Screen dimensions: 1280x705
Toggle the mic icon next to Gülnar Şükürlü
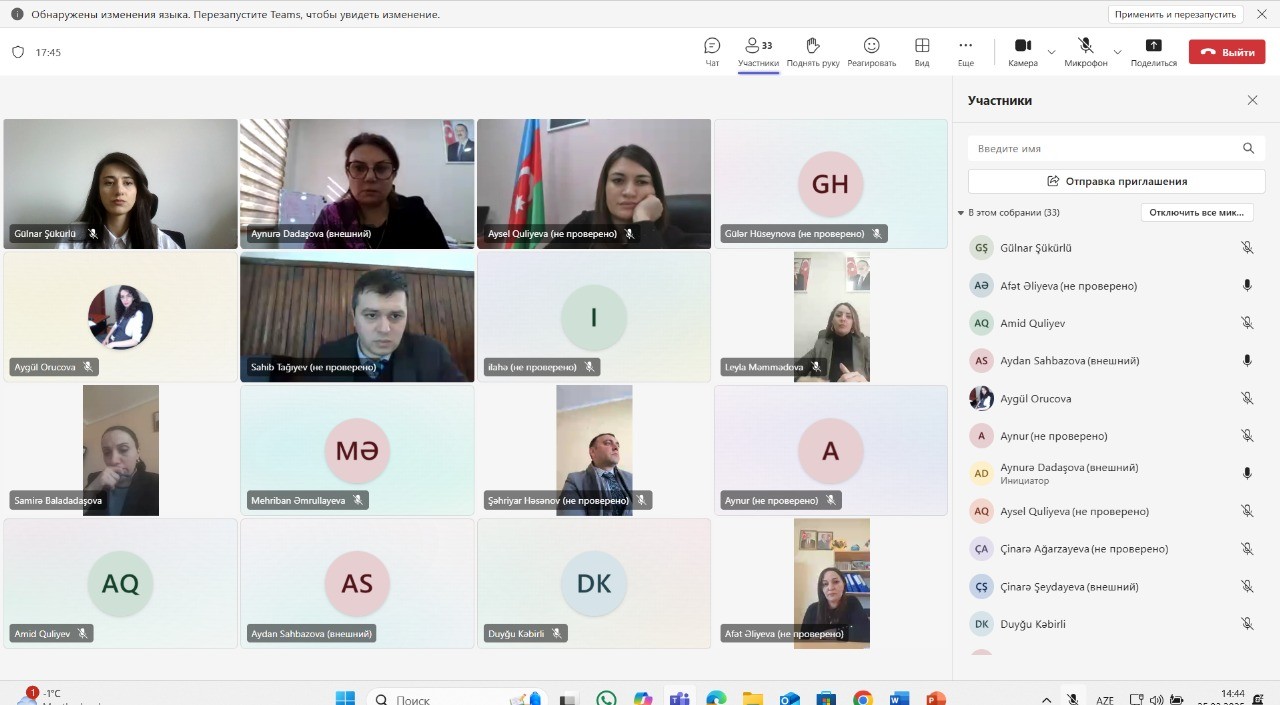pos(1247,248)
